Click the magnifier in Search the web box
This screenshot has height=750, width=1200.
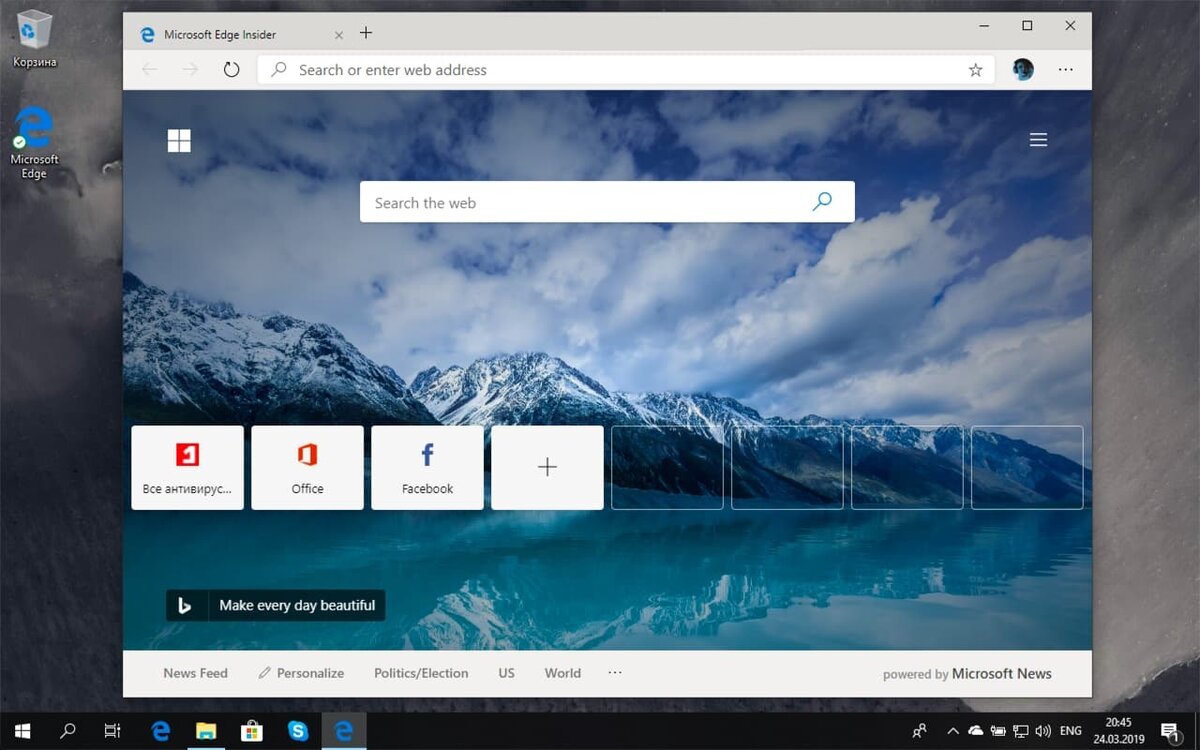pos(822,202)
